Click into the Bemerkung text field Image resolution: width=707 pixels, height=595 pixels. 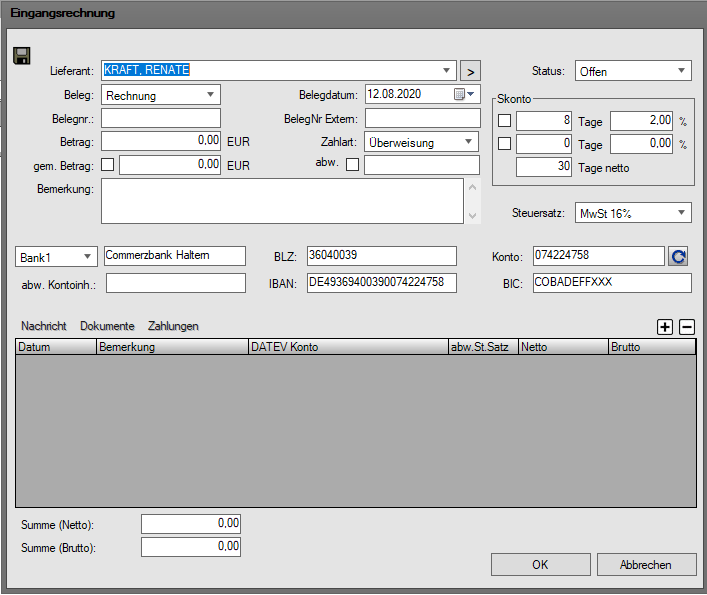tap(282, 201)
